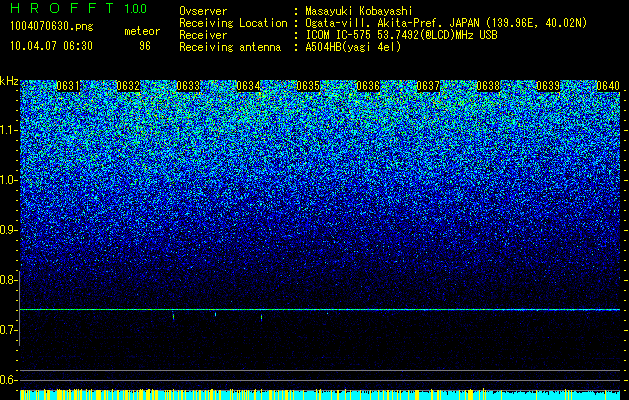Image resolution: width=629 pixels, height=400 pixels.
Task: Click the 0.8 kHz axis label
Action: click(x=9, y=280)
